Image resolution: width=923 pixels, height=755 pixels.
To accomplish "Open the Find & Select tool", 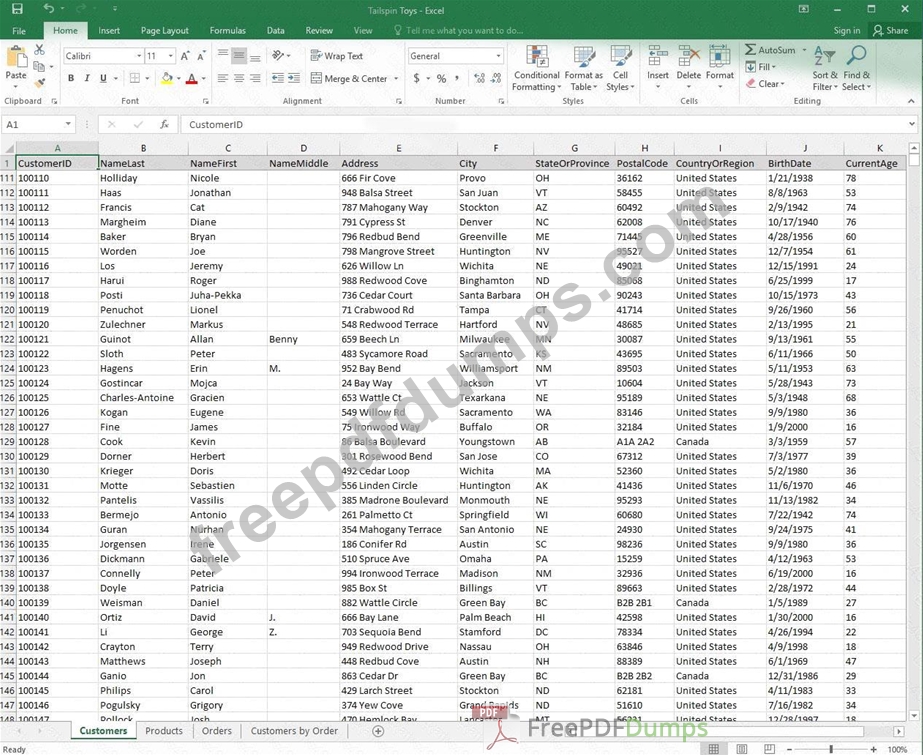I will tap(856, 68).
